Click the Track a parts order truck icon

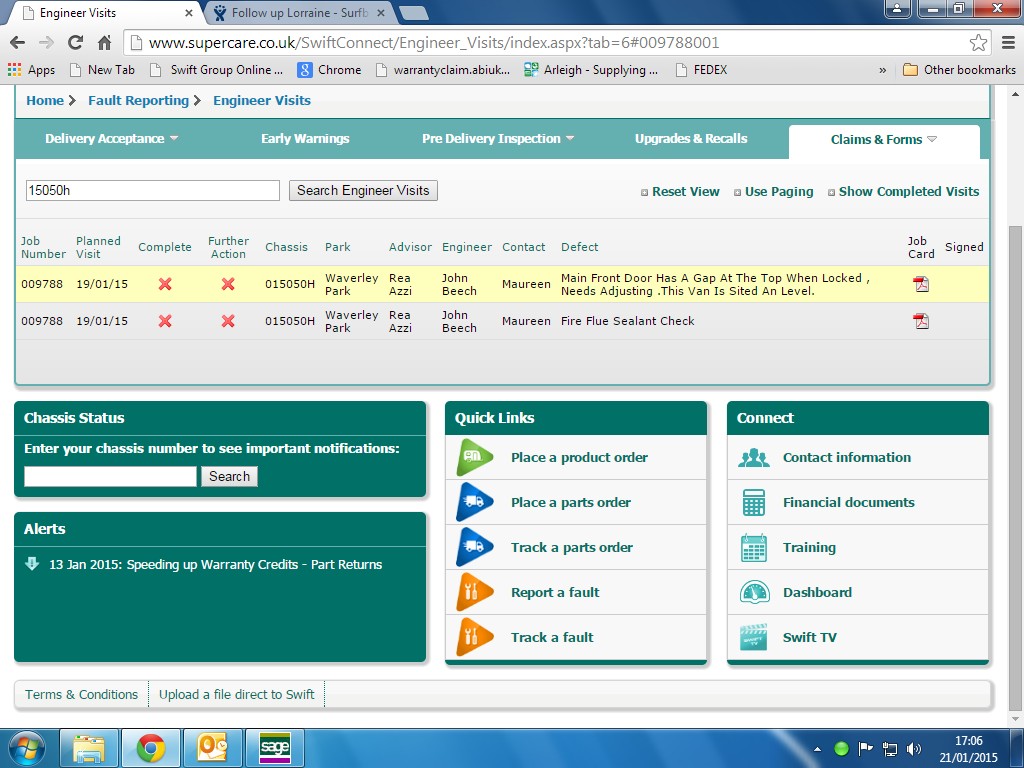tap(474, 547)
